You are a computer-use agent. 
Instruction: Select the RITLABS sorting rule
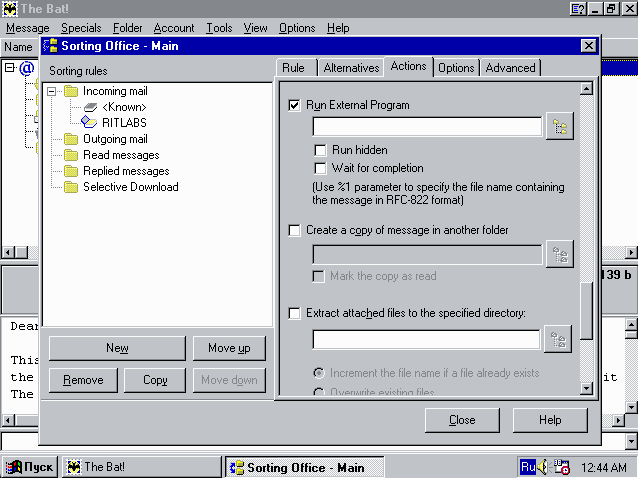coord(124,123)
